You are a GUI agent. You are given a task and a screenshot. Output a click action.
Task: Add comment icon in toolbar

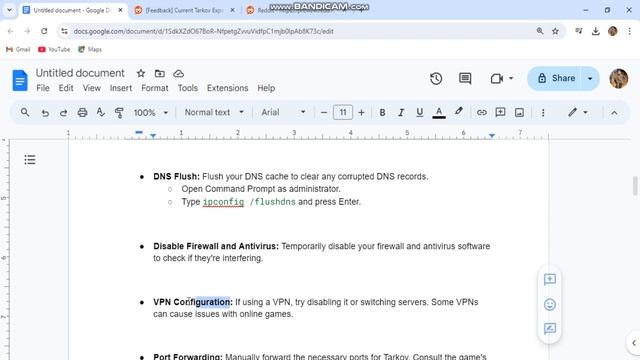(500, 112)
